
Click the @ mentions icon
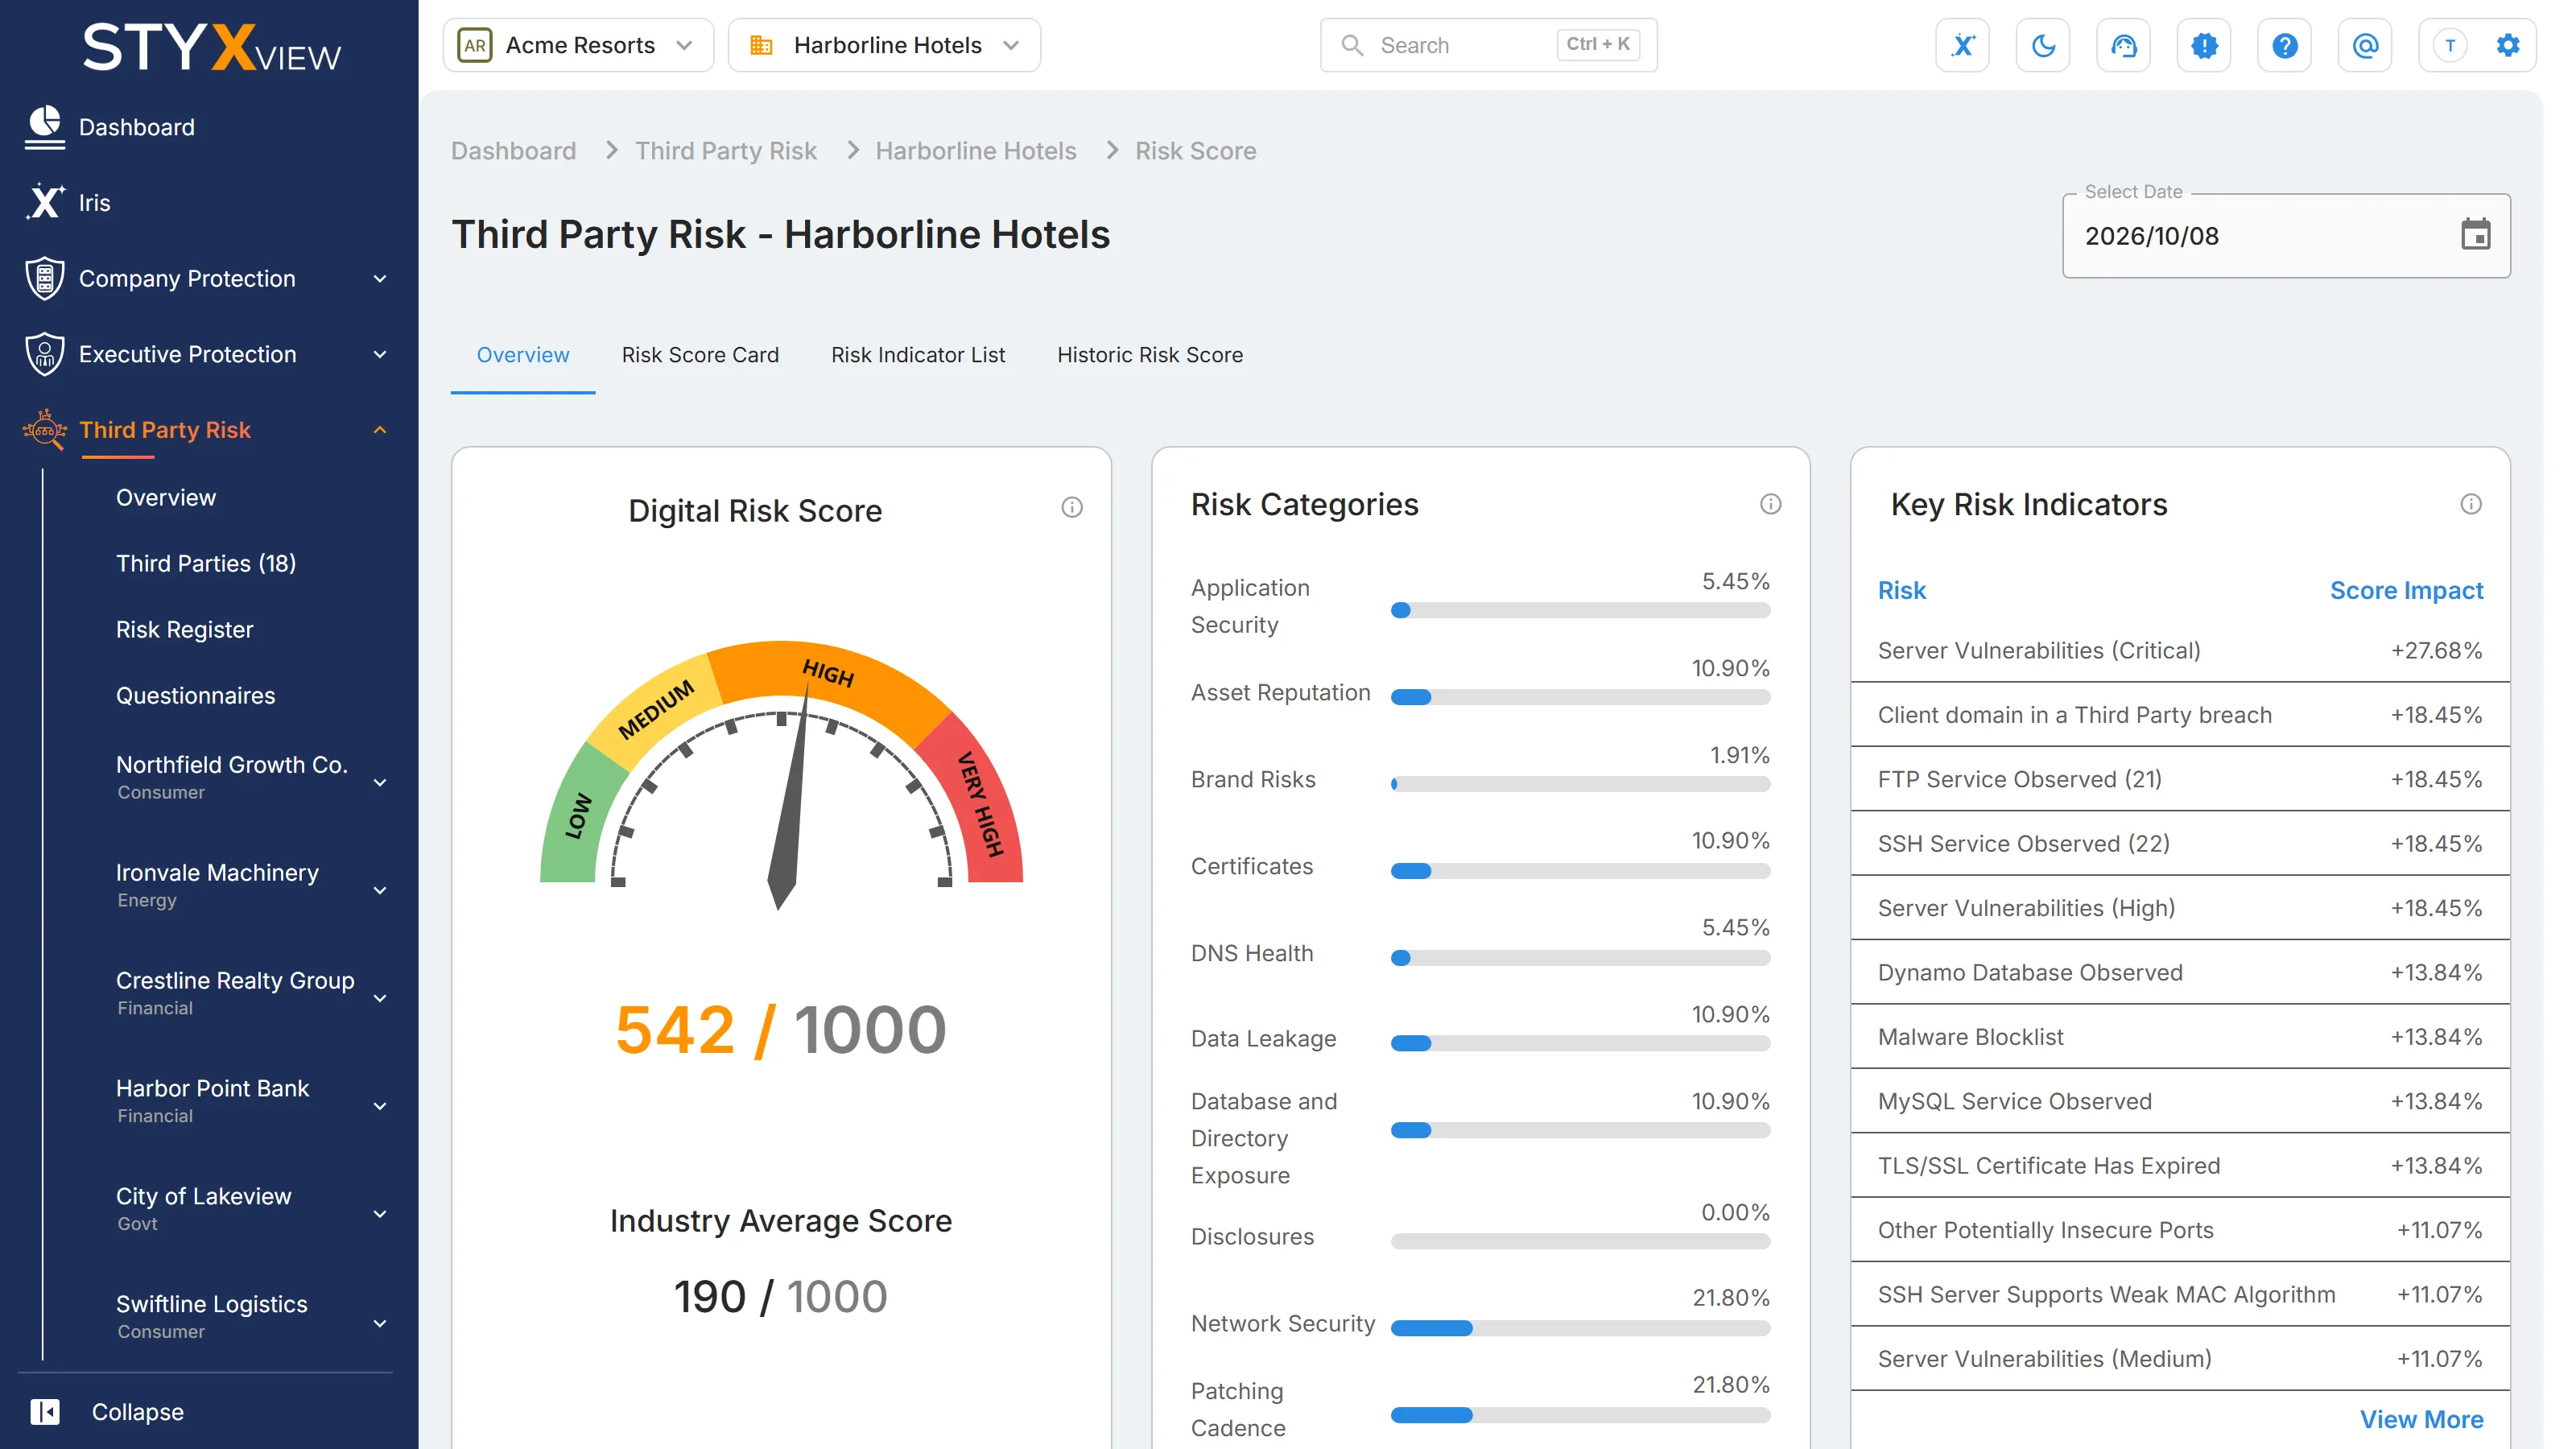coord(2365,45)
